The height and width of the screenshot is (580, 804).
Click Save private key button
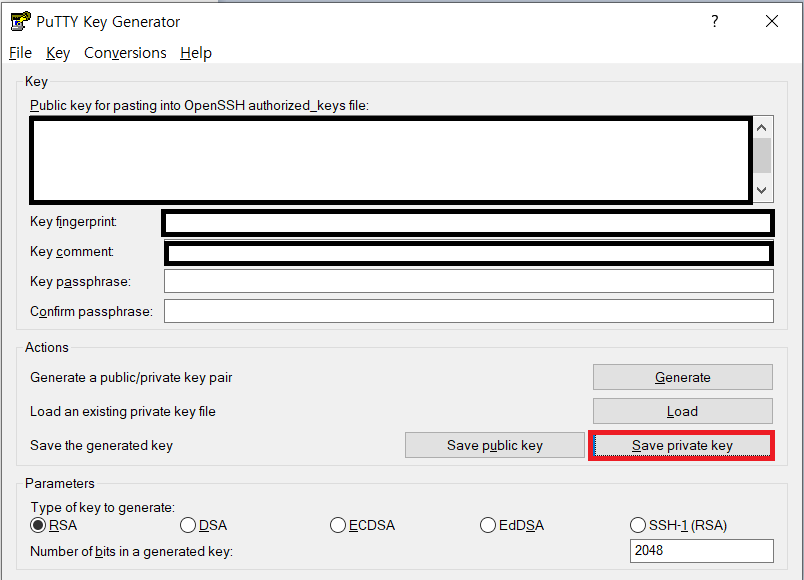coord(682,445)
